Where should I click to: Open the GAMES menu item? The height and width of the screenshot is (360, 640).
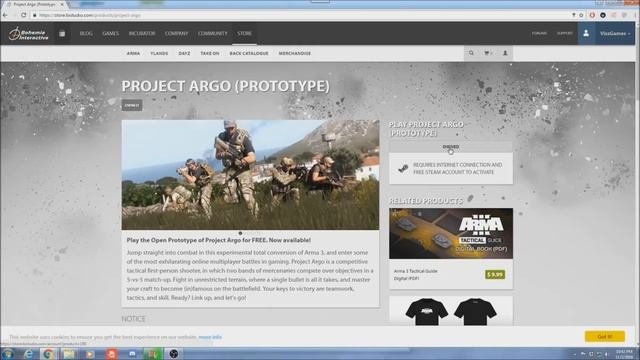coord(111,33)
